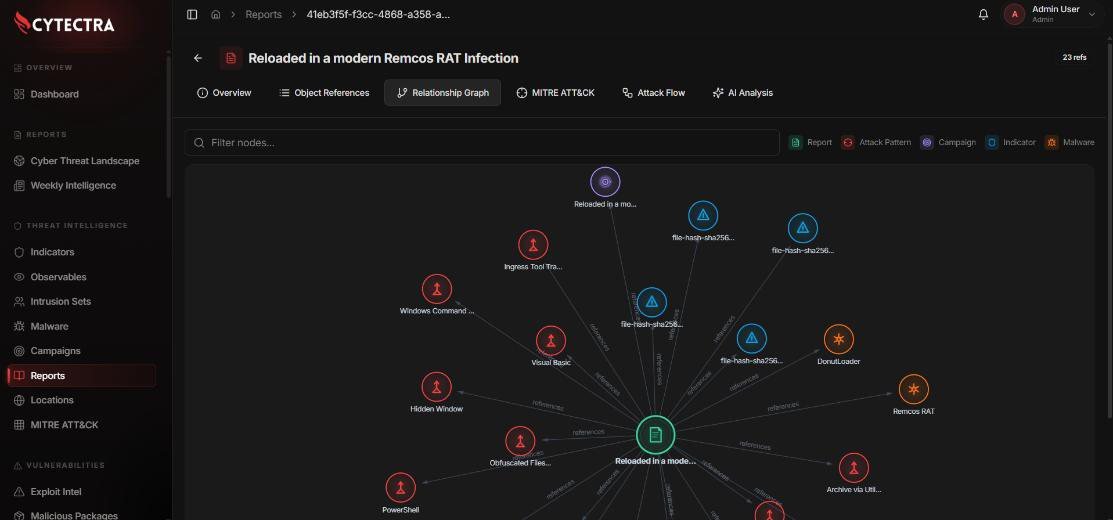This screenshot has width=1113, height=520.
Task: Click the Admin User avatar
Action: [1014, 14]
